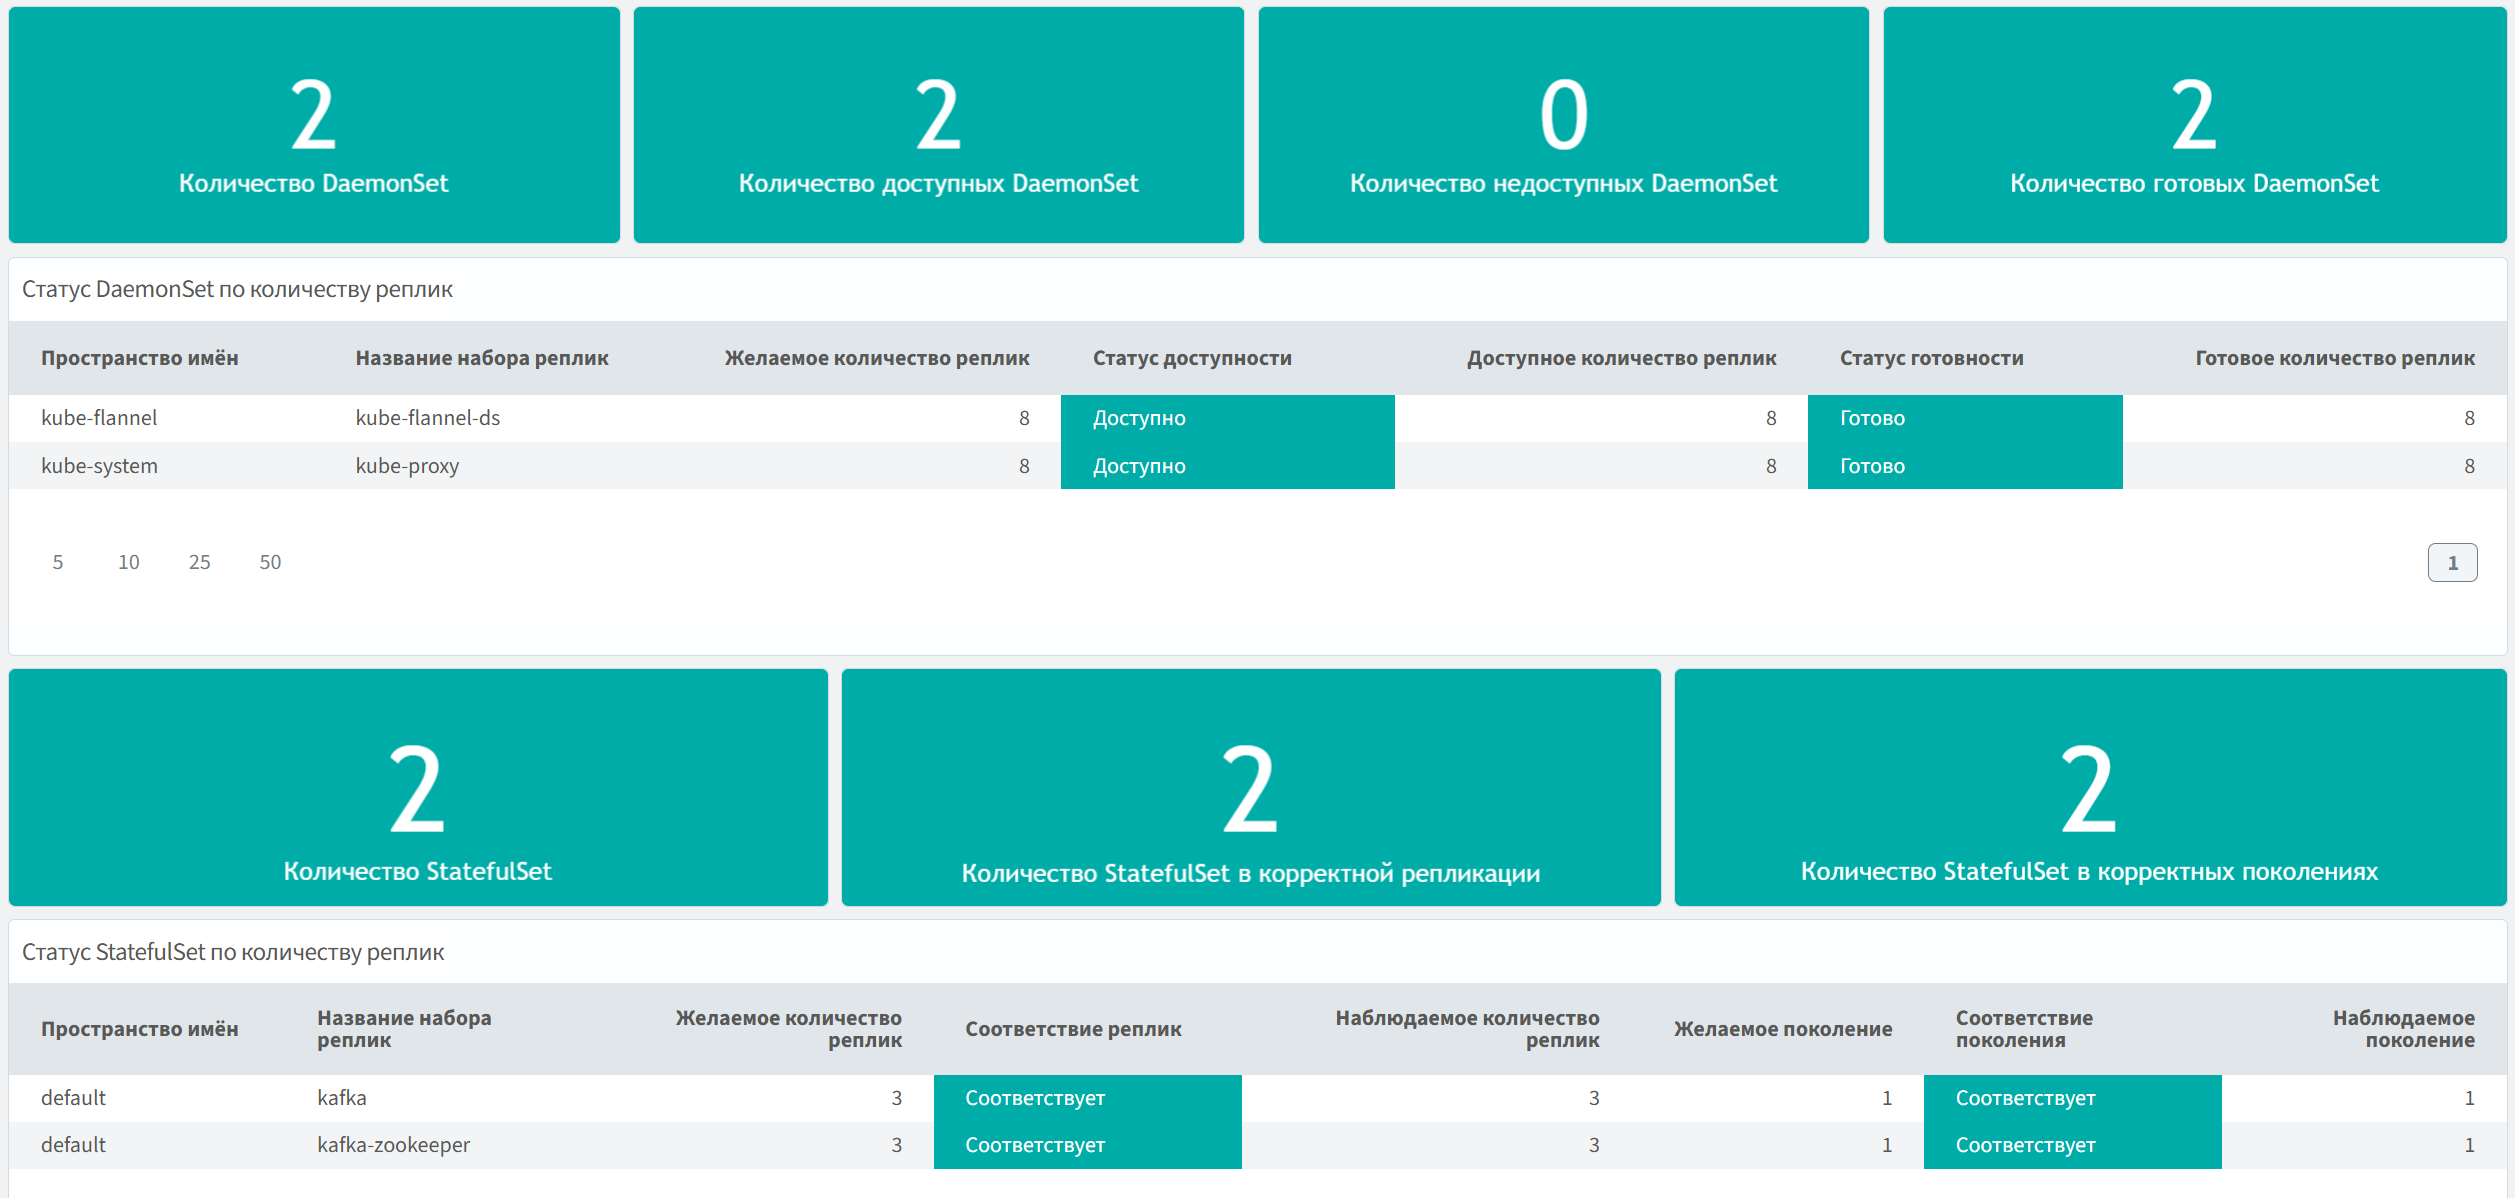Screen dimensions: 2515x1198
Task: Open the StatefulSet count panel
Action: tap(418, 788)
